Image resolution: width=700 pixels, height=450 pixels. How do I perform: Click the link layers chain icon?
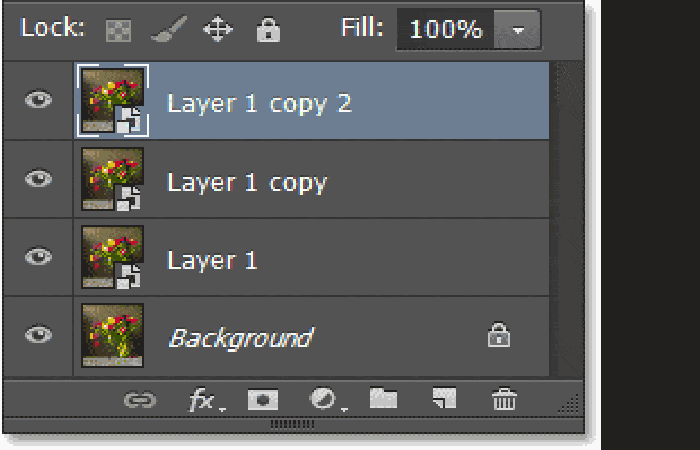point(140,400)
